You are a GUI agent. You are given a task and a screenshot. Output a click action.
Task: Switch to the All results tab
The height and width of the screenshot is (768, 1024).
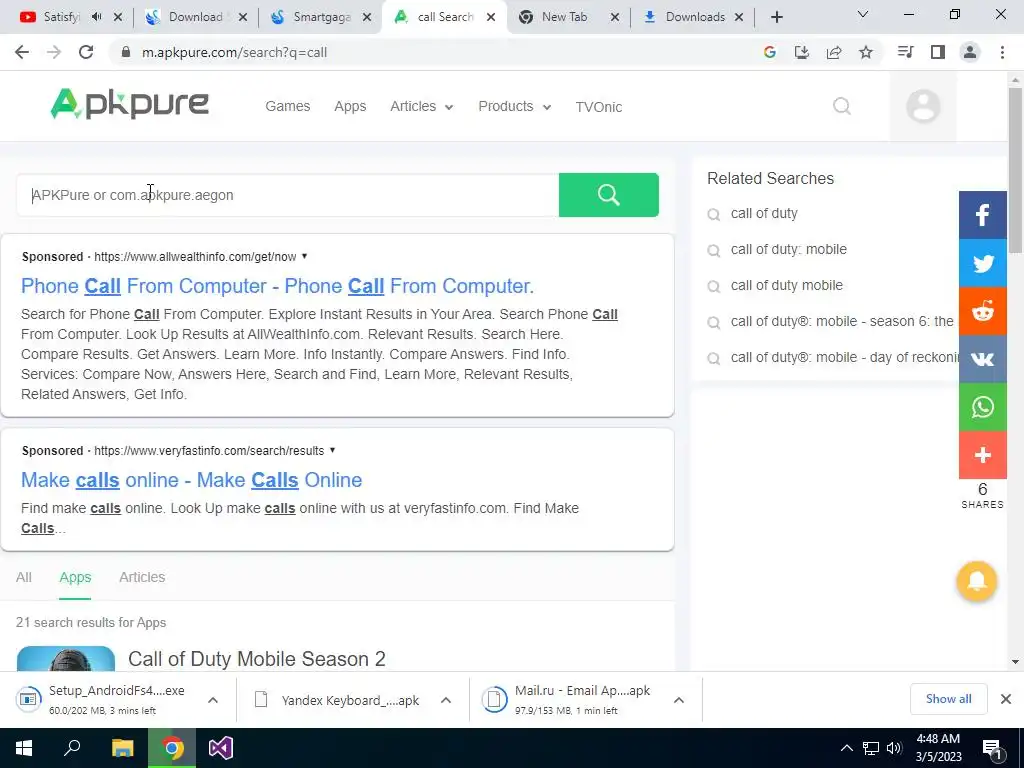coord(24,577)
